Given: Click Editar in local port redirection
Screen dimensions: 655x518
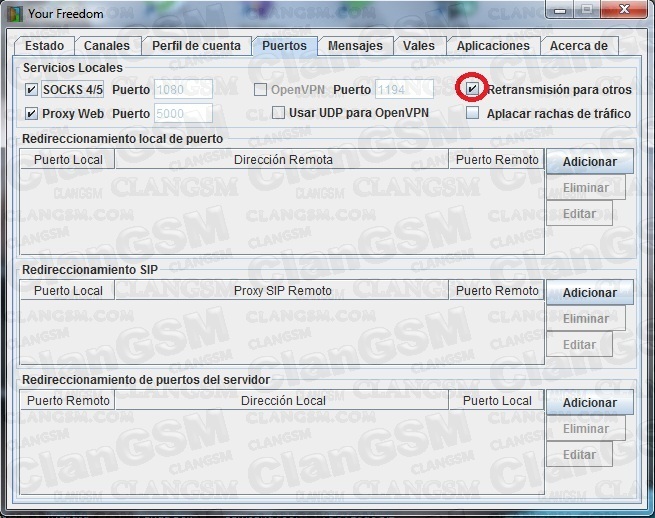Looking at the screenshot, I should coord(579,213).
